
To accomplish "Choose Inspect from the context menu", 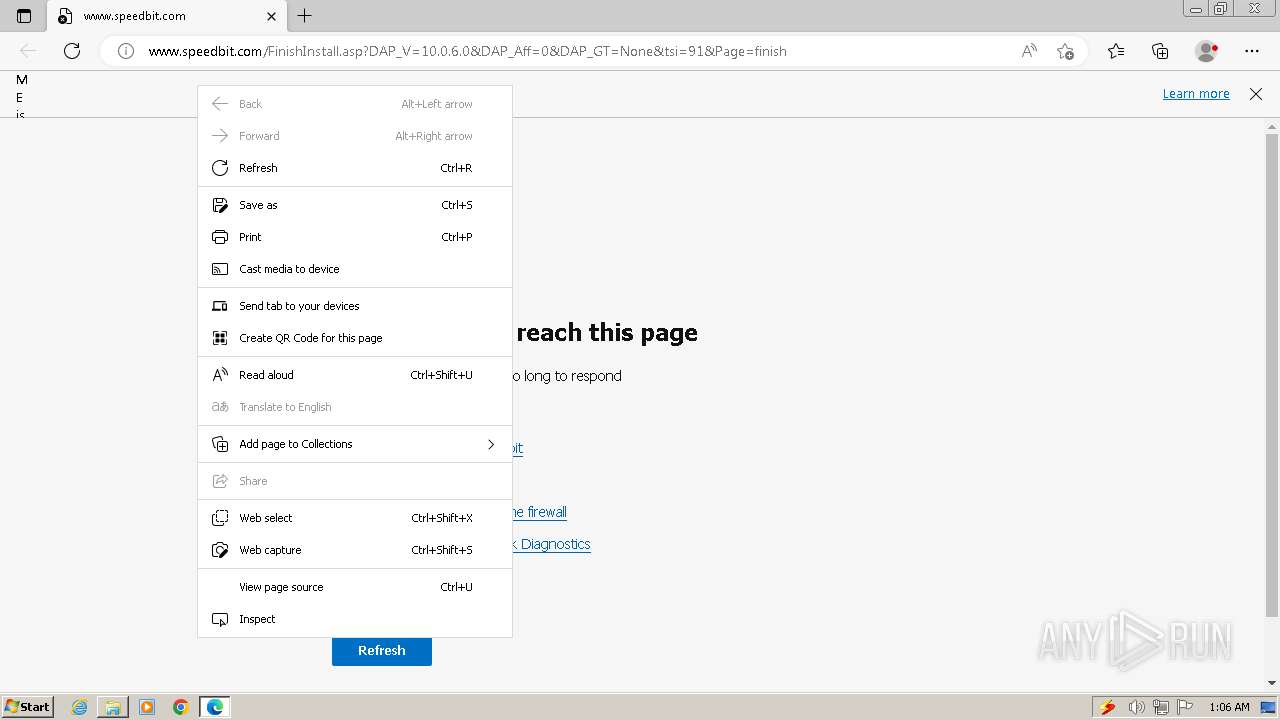I will pyautogui.click(x=355, y=619).
